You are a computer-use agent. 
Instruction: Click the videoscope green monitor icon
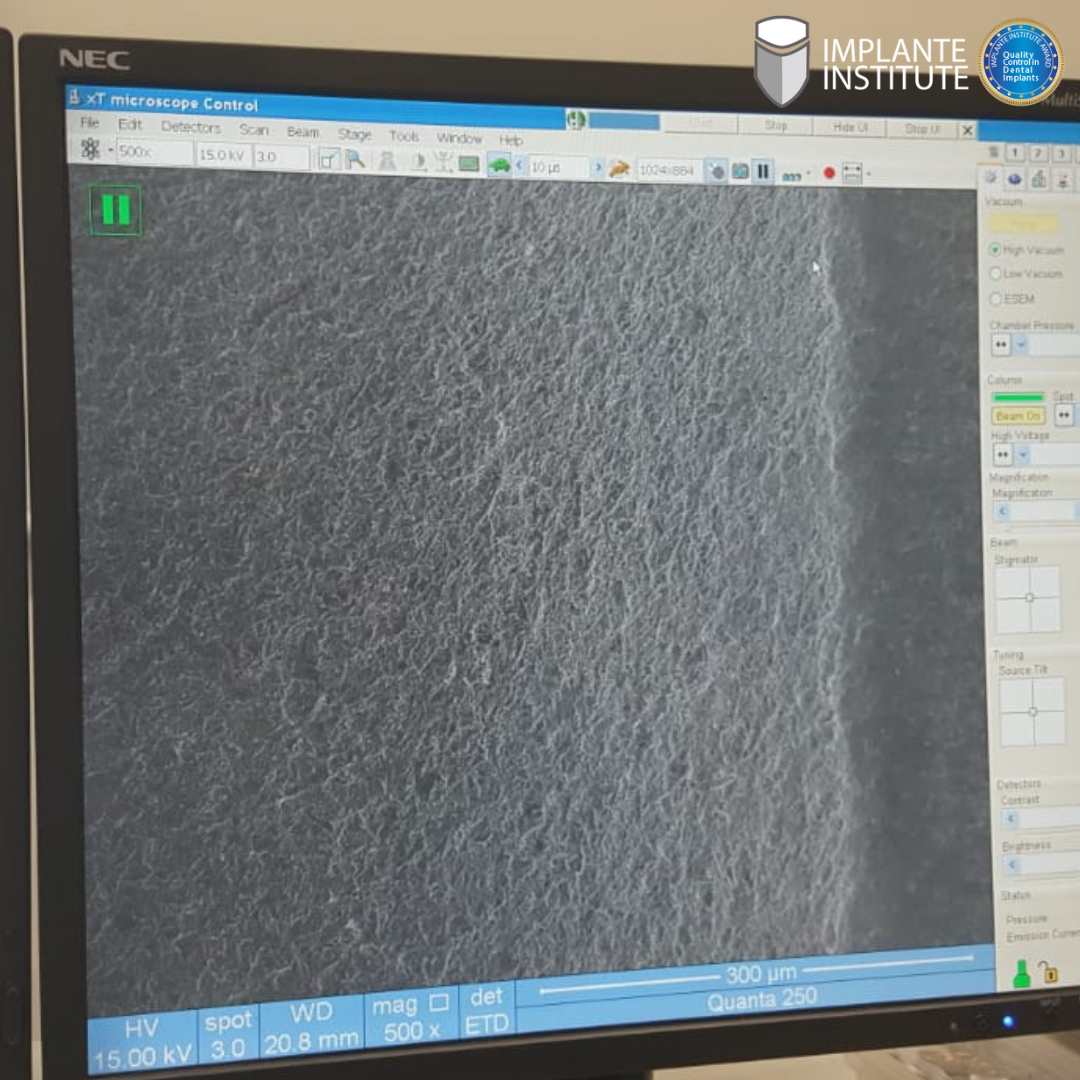tap(469, 163)
